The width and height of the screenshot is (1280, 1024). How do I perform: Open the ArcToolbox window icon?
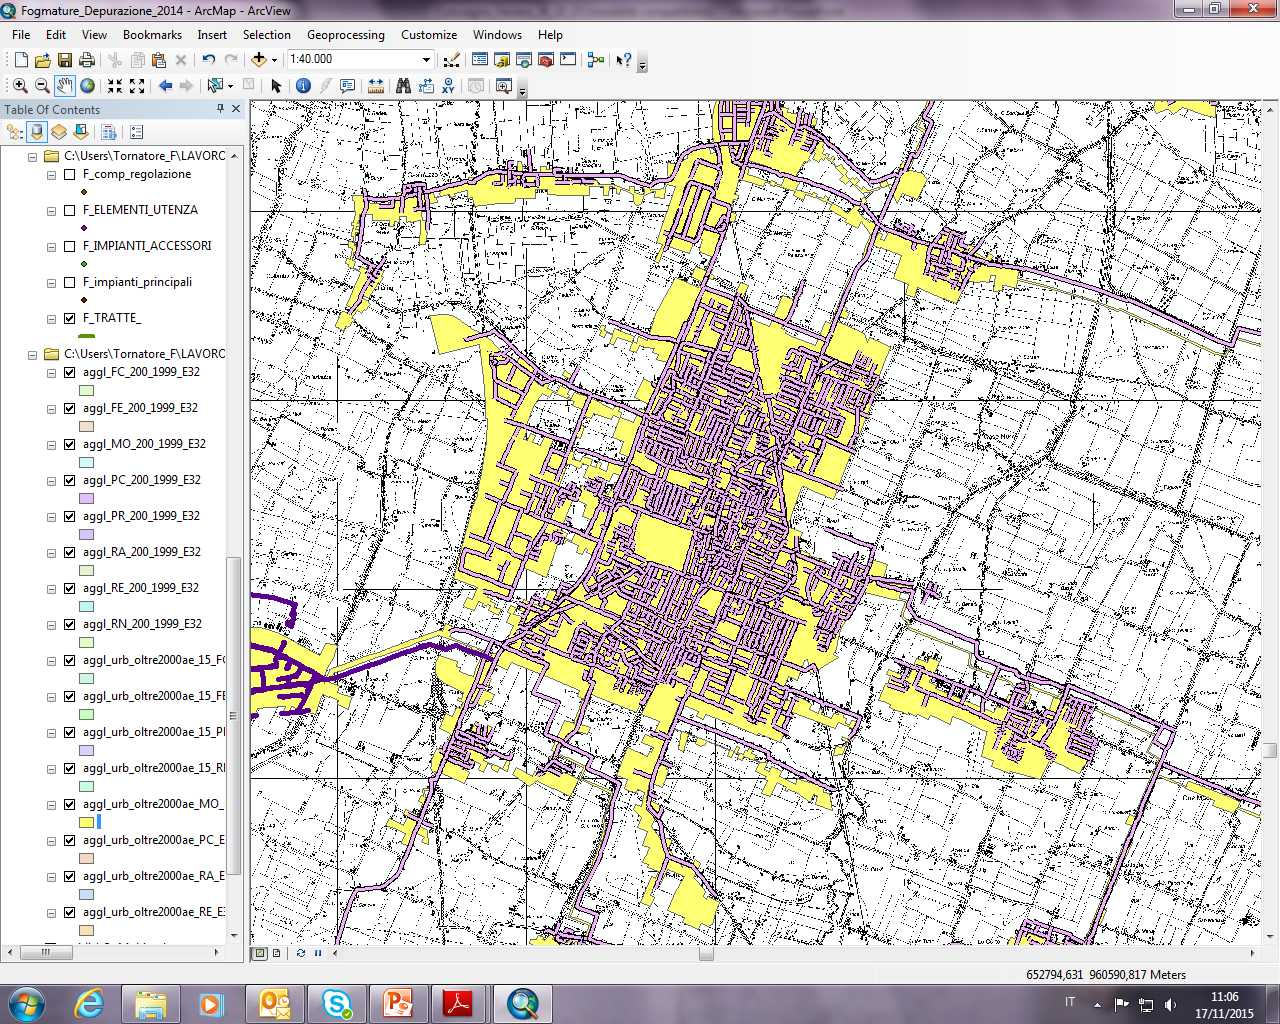coord(546,60)
